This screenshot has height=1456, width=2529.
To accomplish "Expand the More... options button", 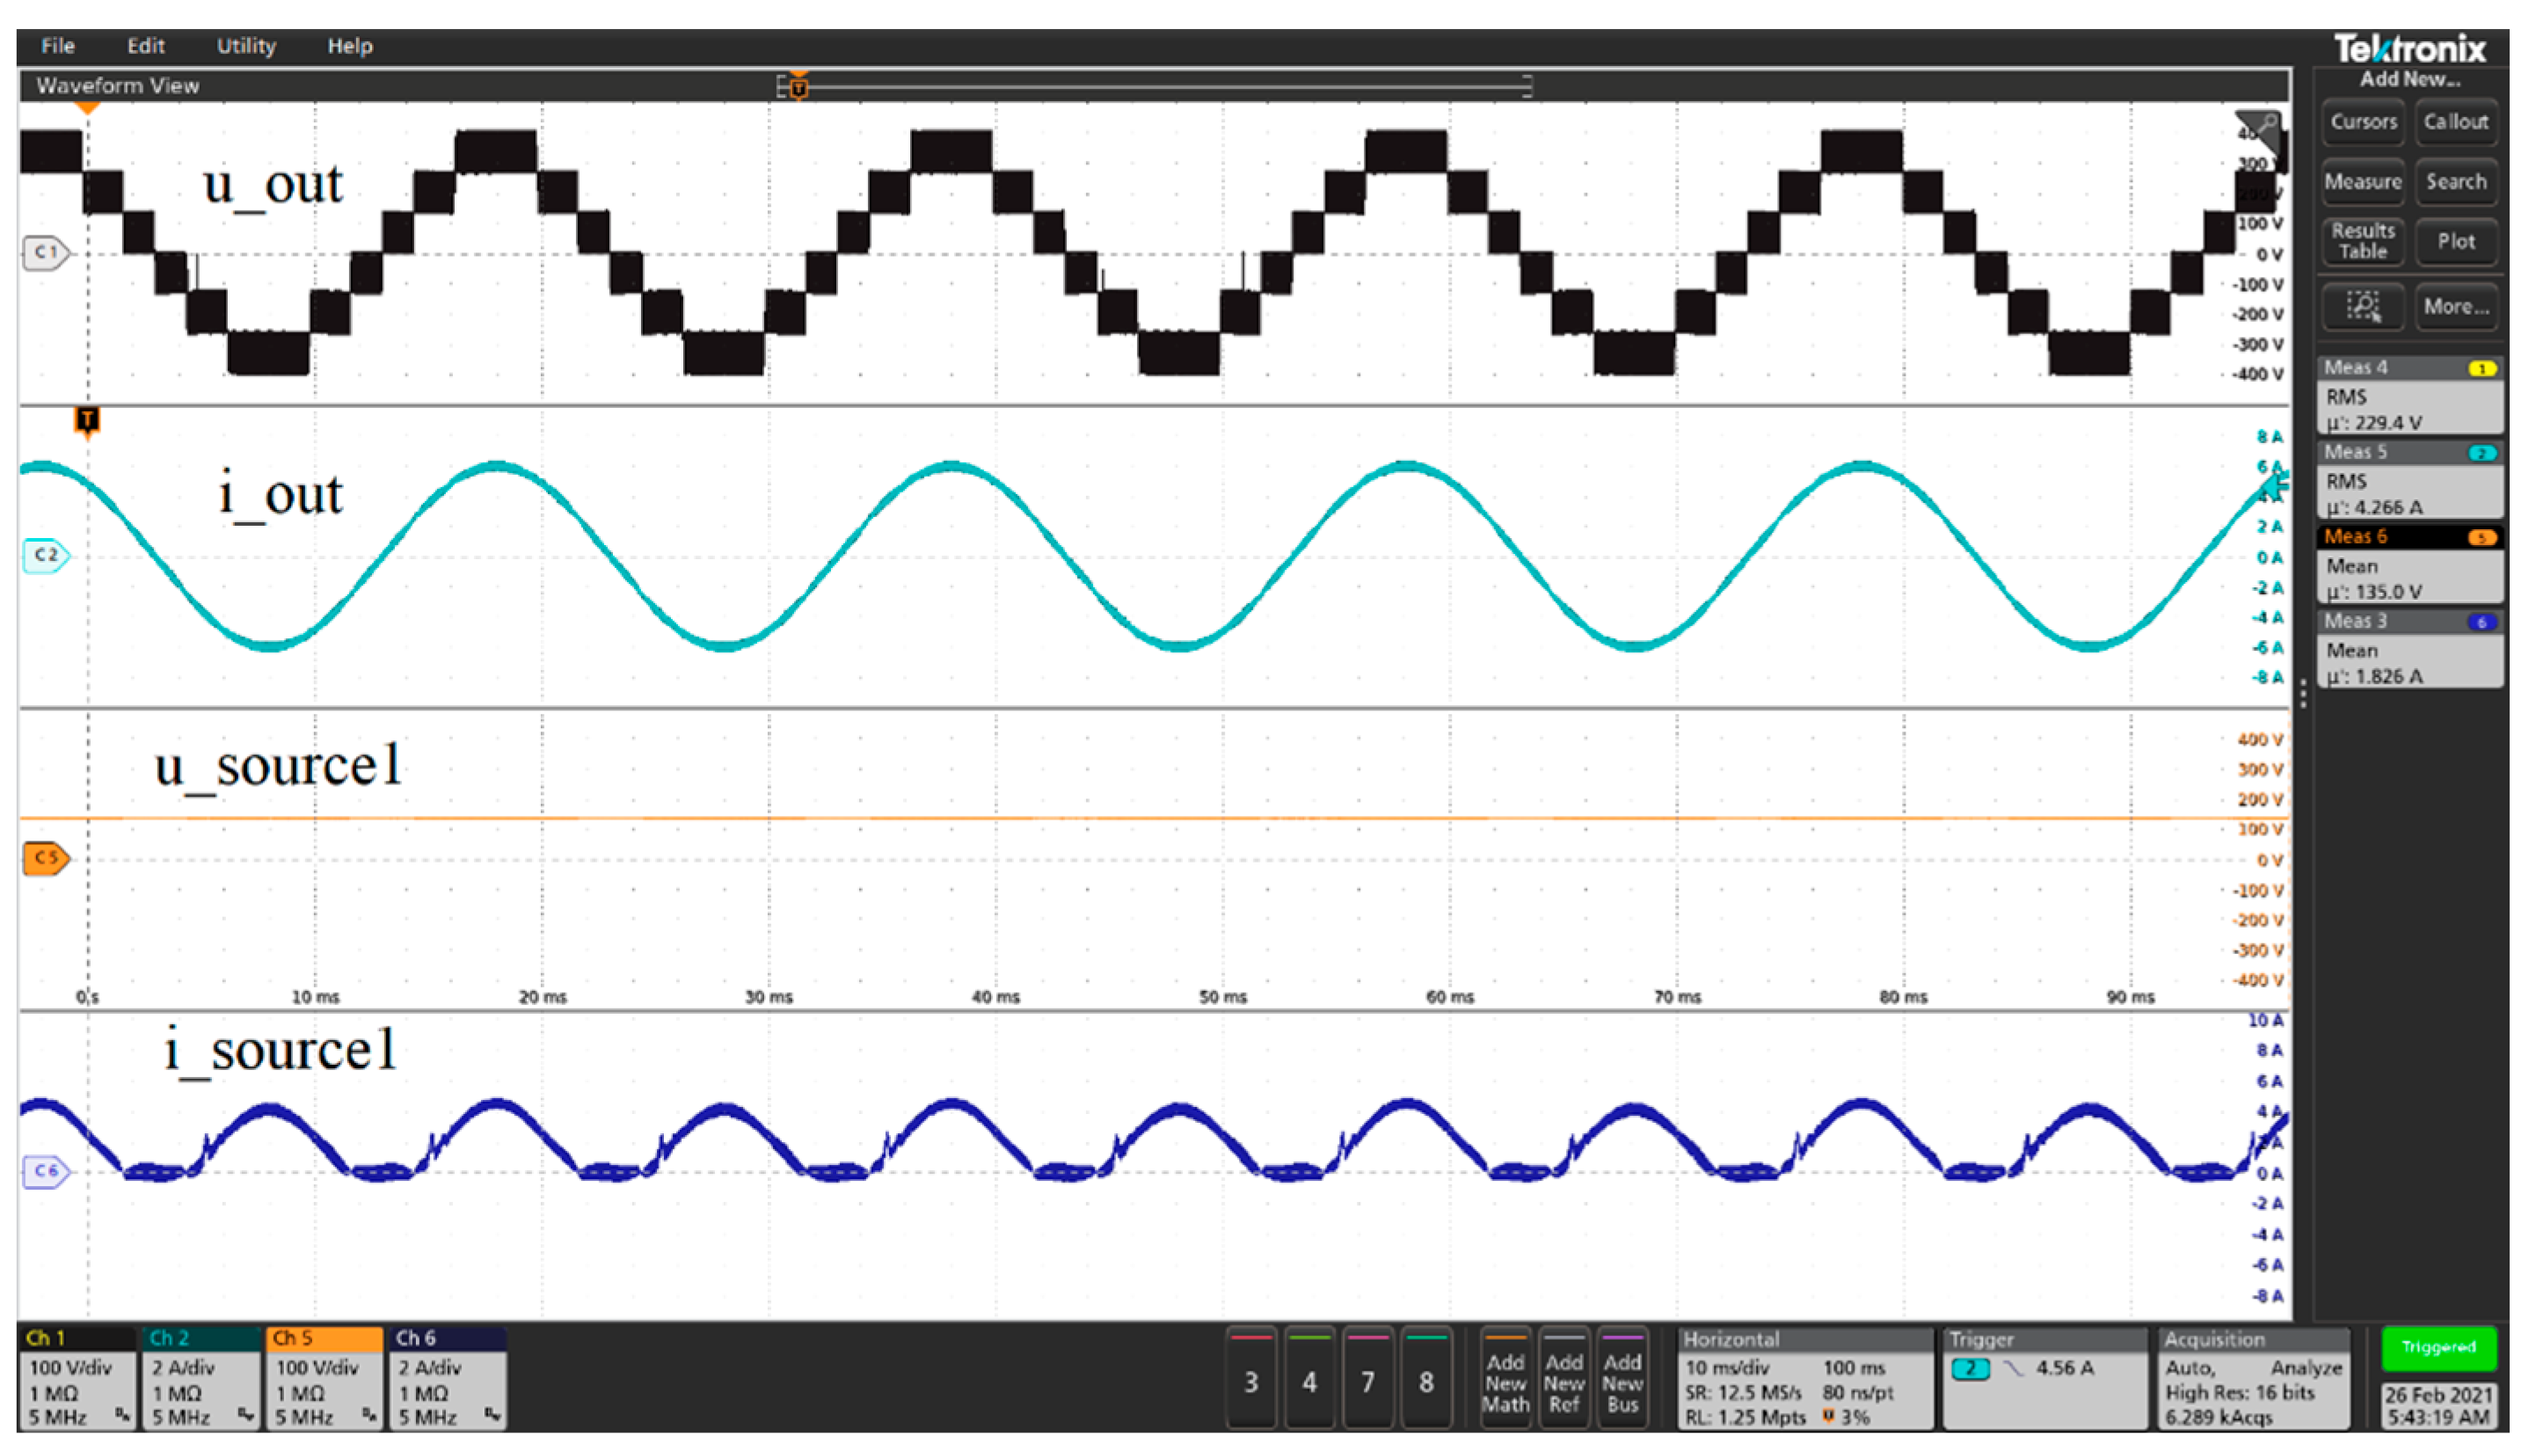I will click(2455, 306).
